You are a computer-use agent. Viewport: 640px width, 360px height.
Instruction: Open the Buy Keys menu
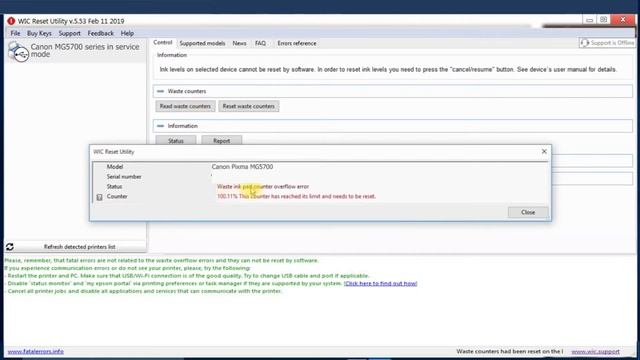coord(39,33)
